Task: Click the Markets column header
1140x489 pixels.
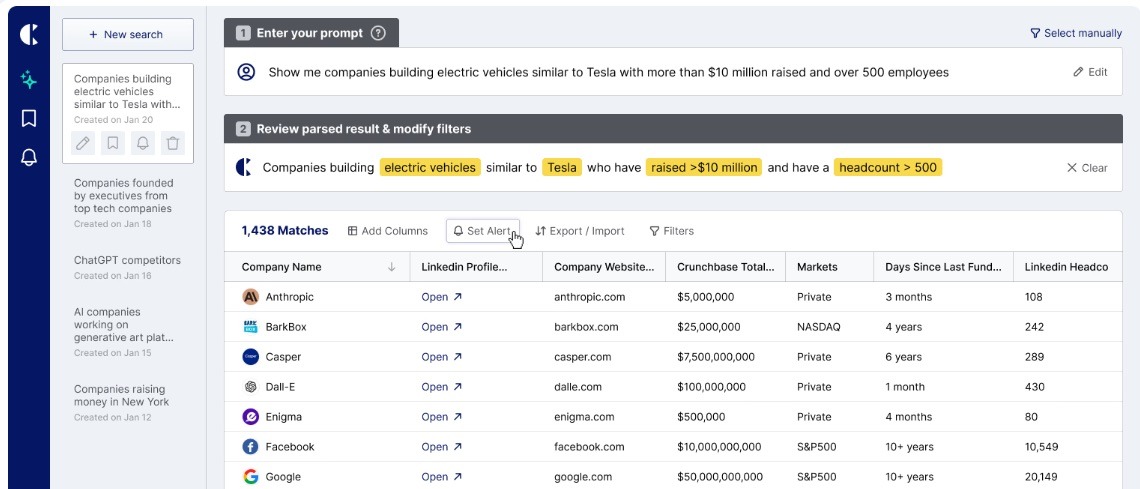Action: [830, 267]
